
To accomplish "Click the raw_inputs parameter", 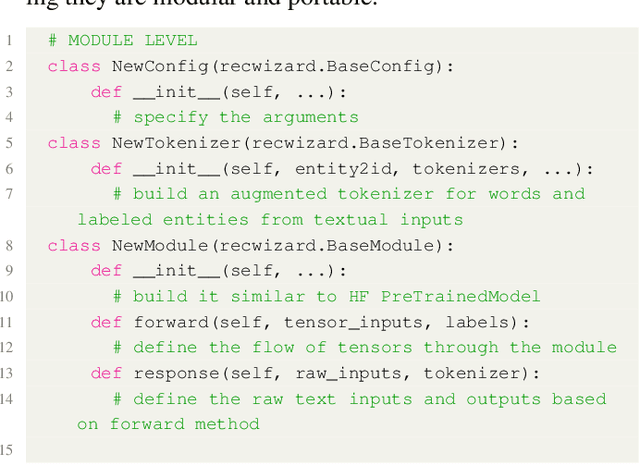I will (325, 373).
